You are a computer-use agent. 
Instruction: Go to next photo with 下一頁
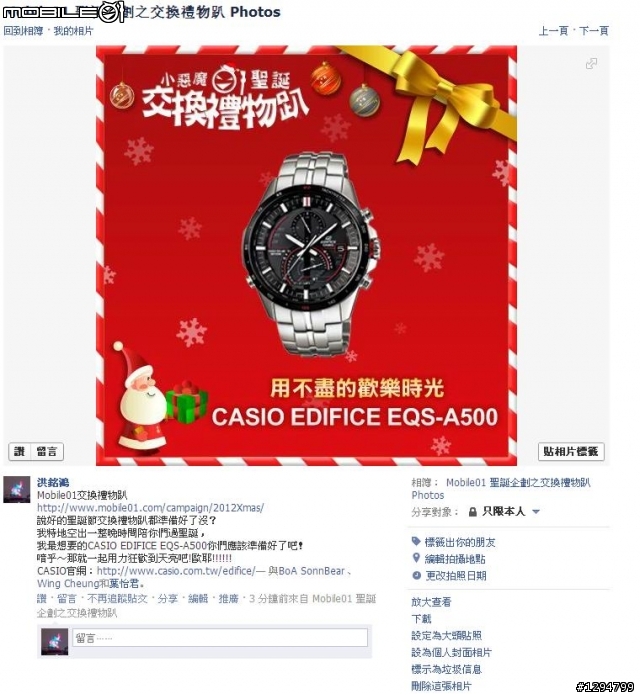click(594, 31)
